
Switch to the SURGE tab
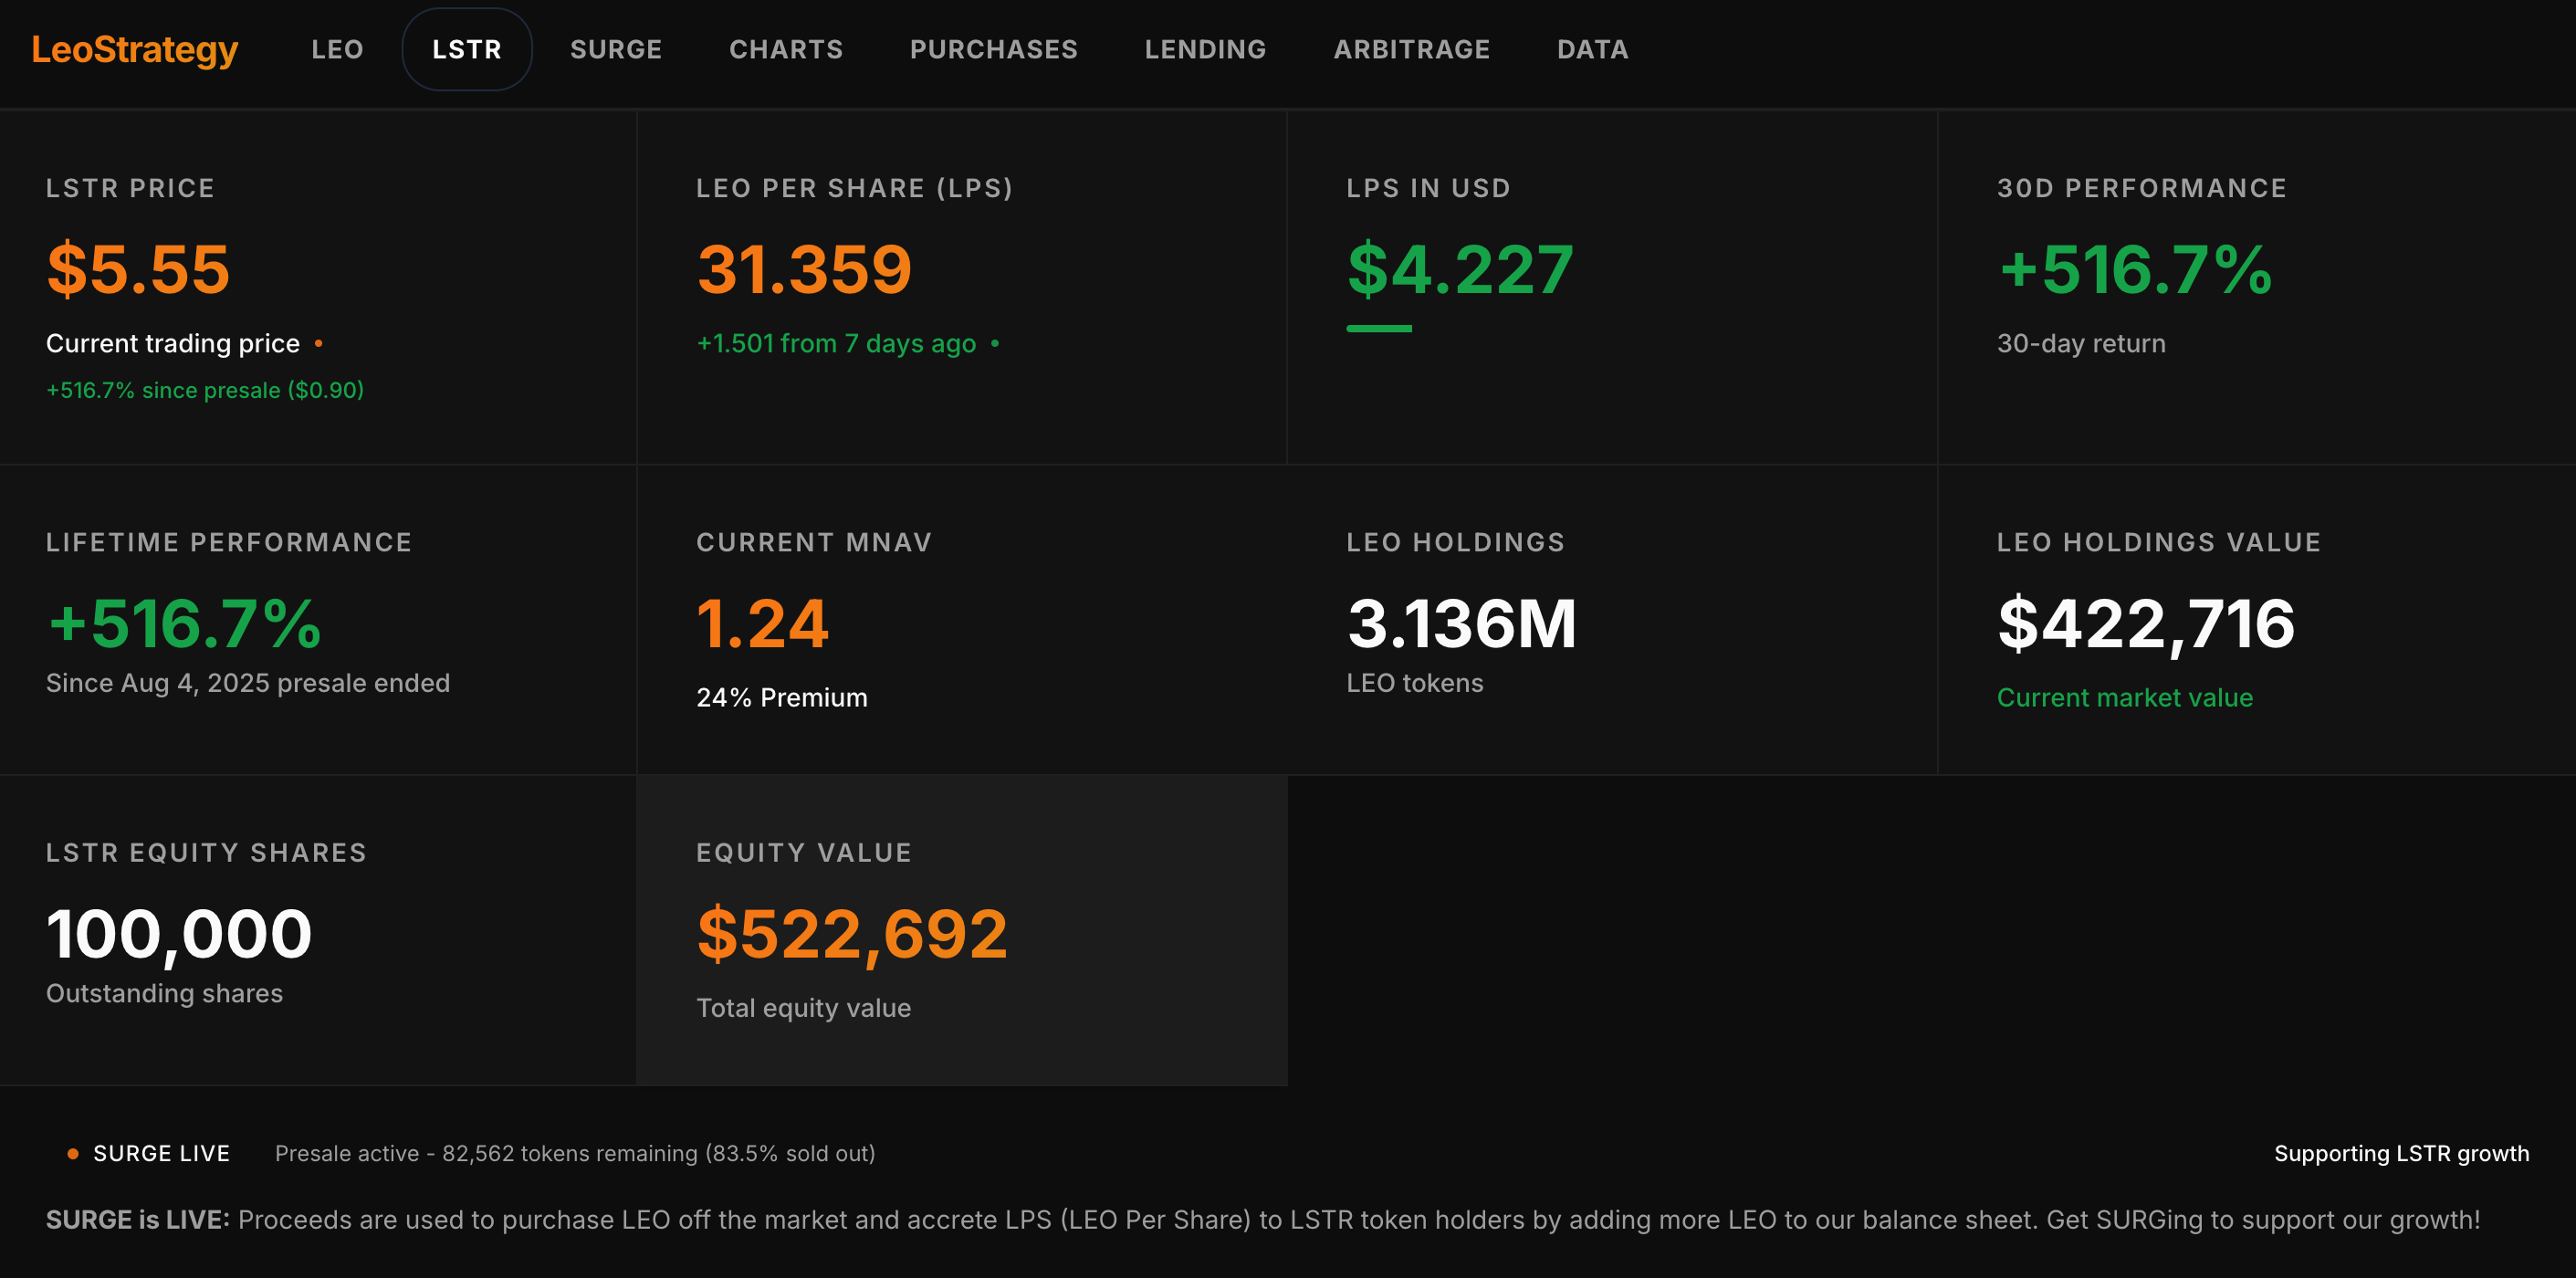(x=615, y=49)
